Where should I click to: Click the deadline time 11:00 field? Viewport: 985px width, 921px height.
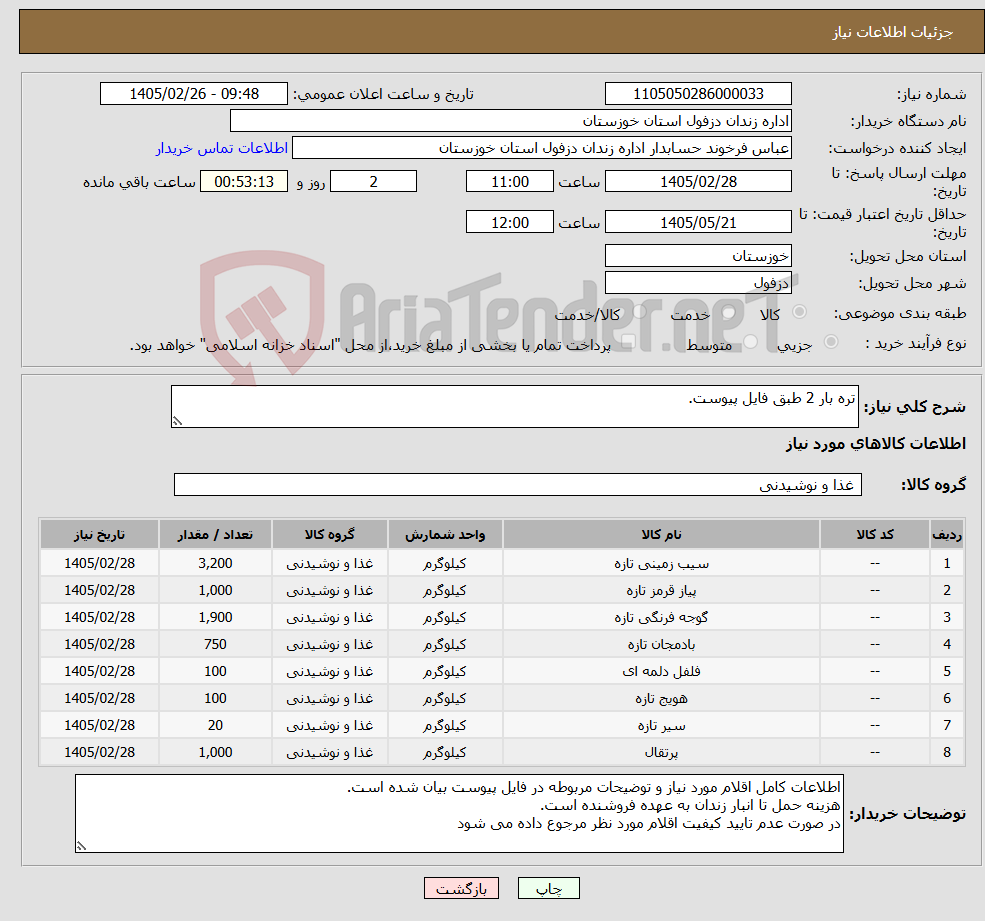[509, 182]
